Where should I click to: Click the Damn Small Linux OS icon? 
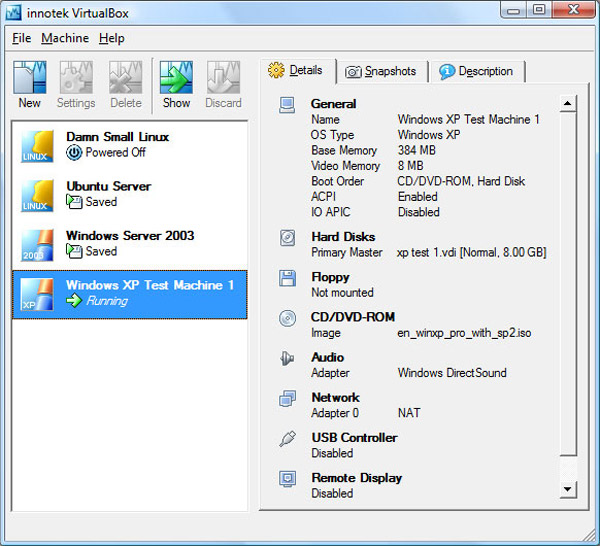click(x=37, y=146)
